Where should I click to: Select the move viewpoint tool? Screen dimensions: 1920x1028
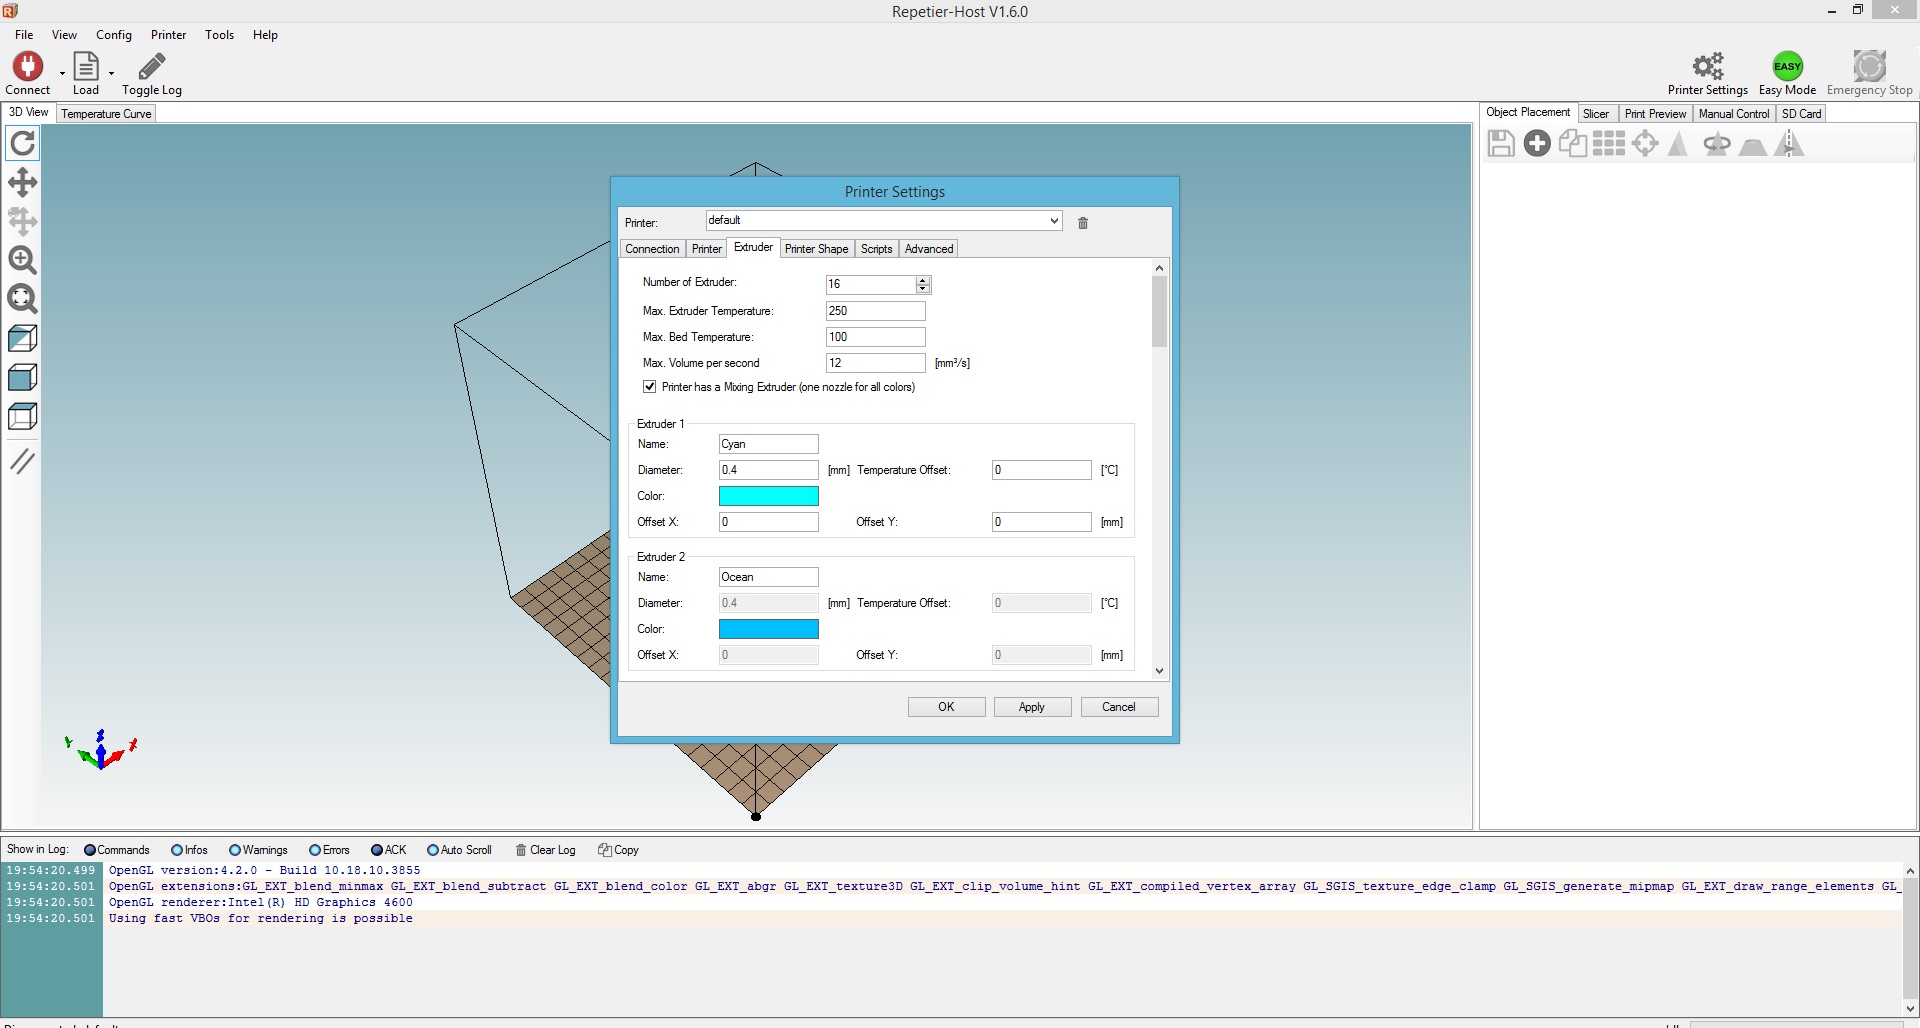(22, 182)
